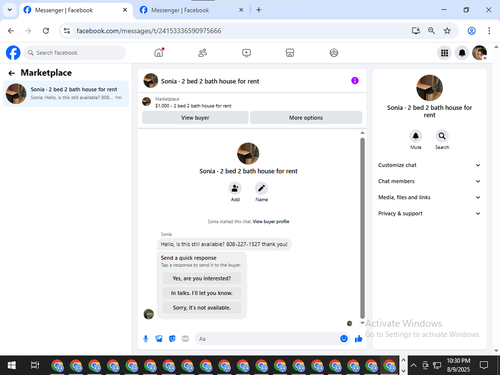Click the Add people icon
Viewport: 500px width, 375px height.
[235, 188]
